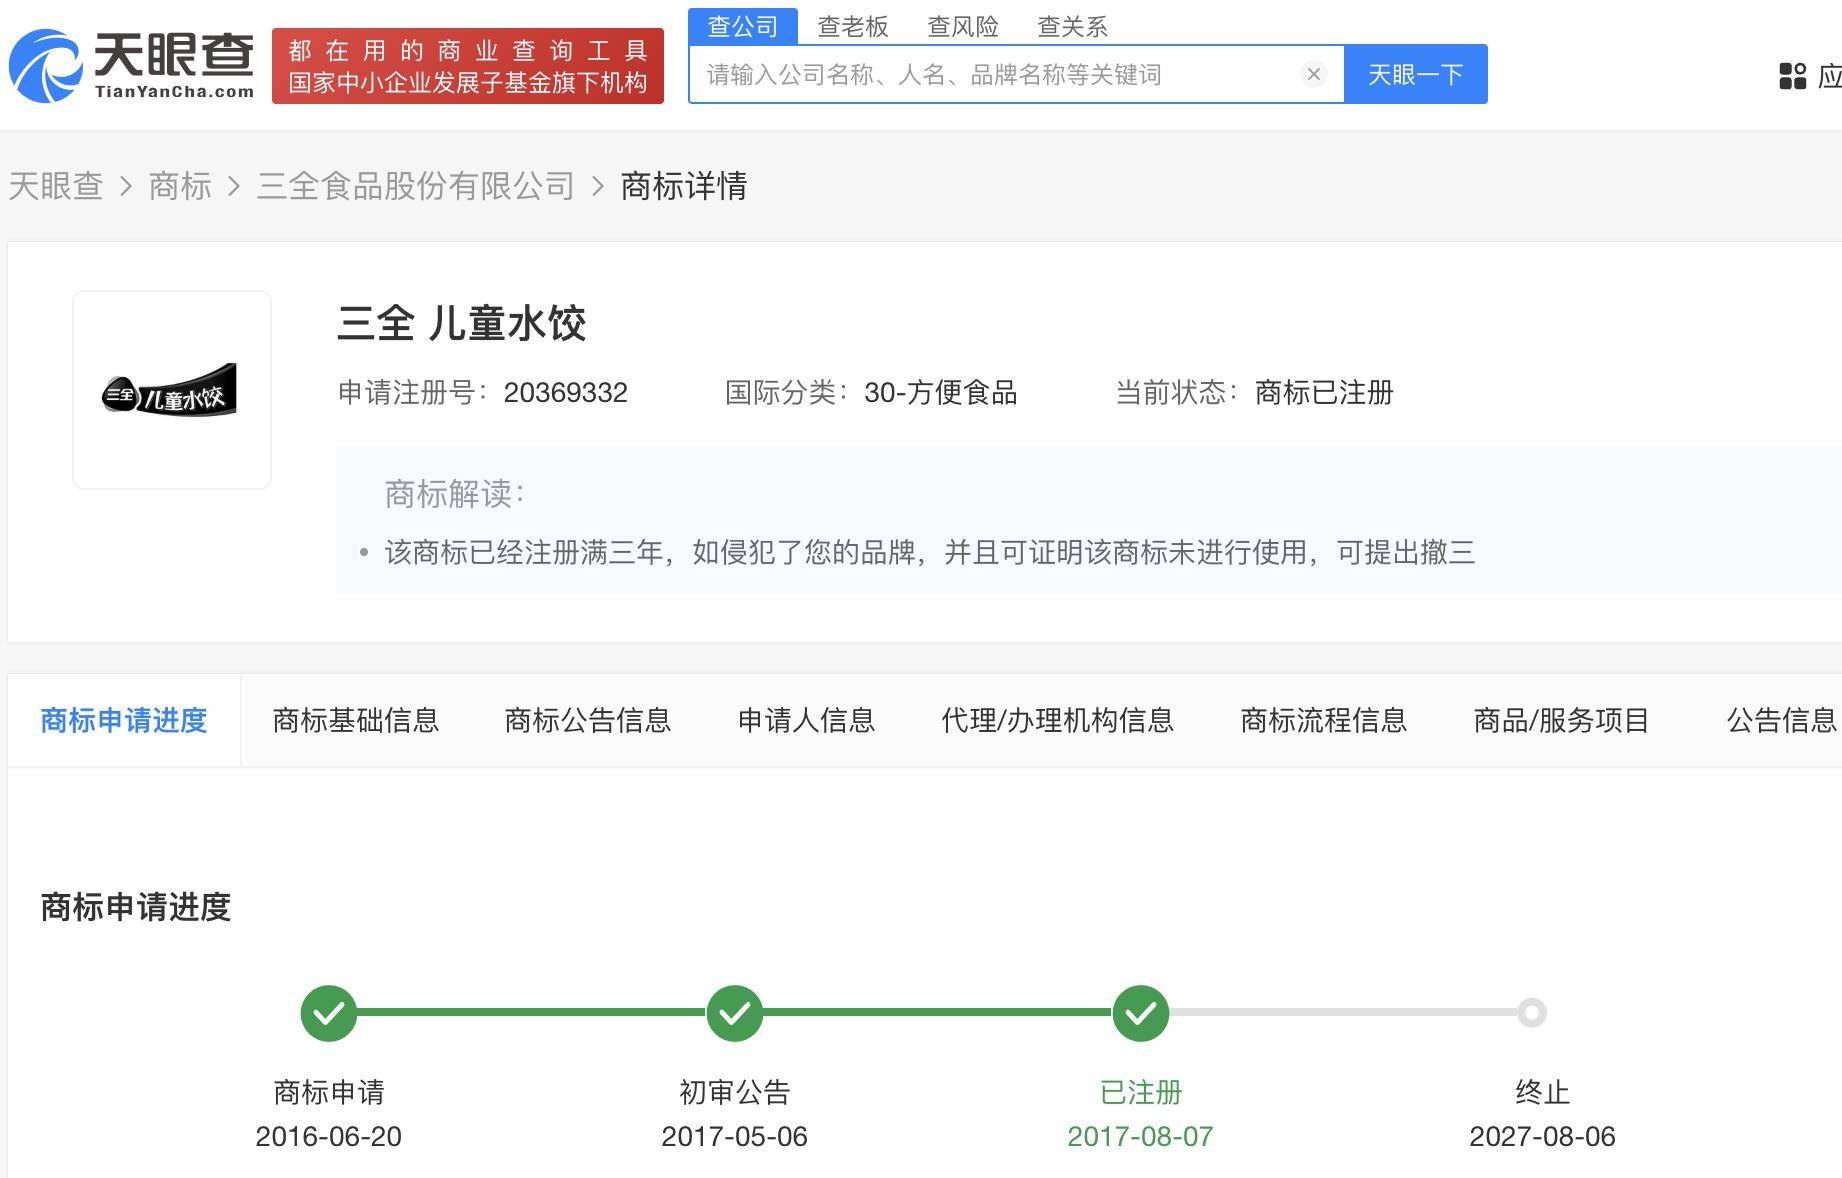The image size is (1842, 1178).
Task: Open the 申请人信息 tab
Action: [807, 720]
